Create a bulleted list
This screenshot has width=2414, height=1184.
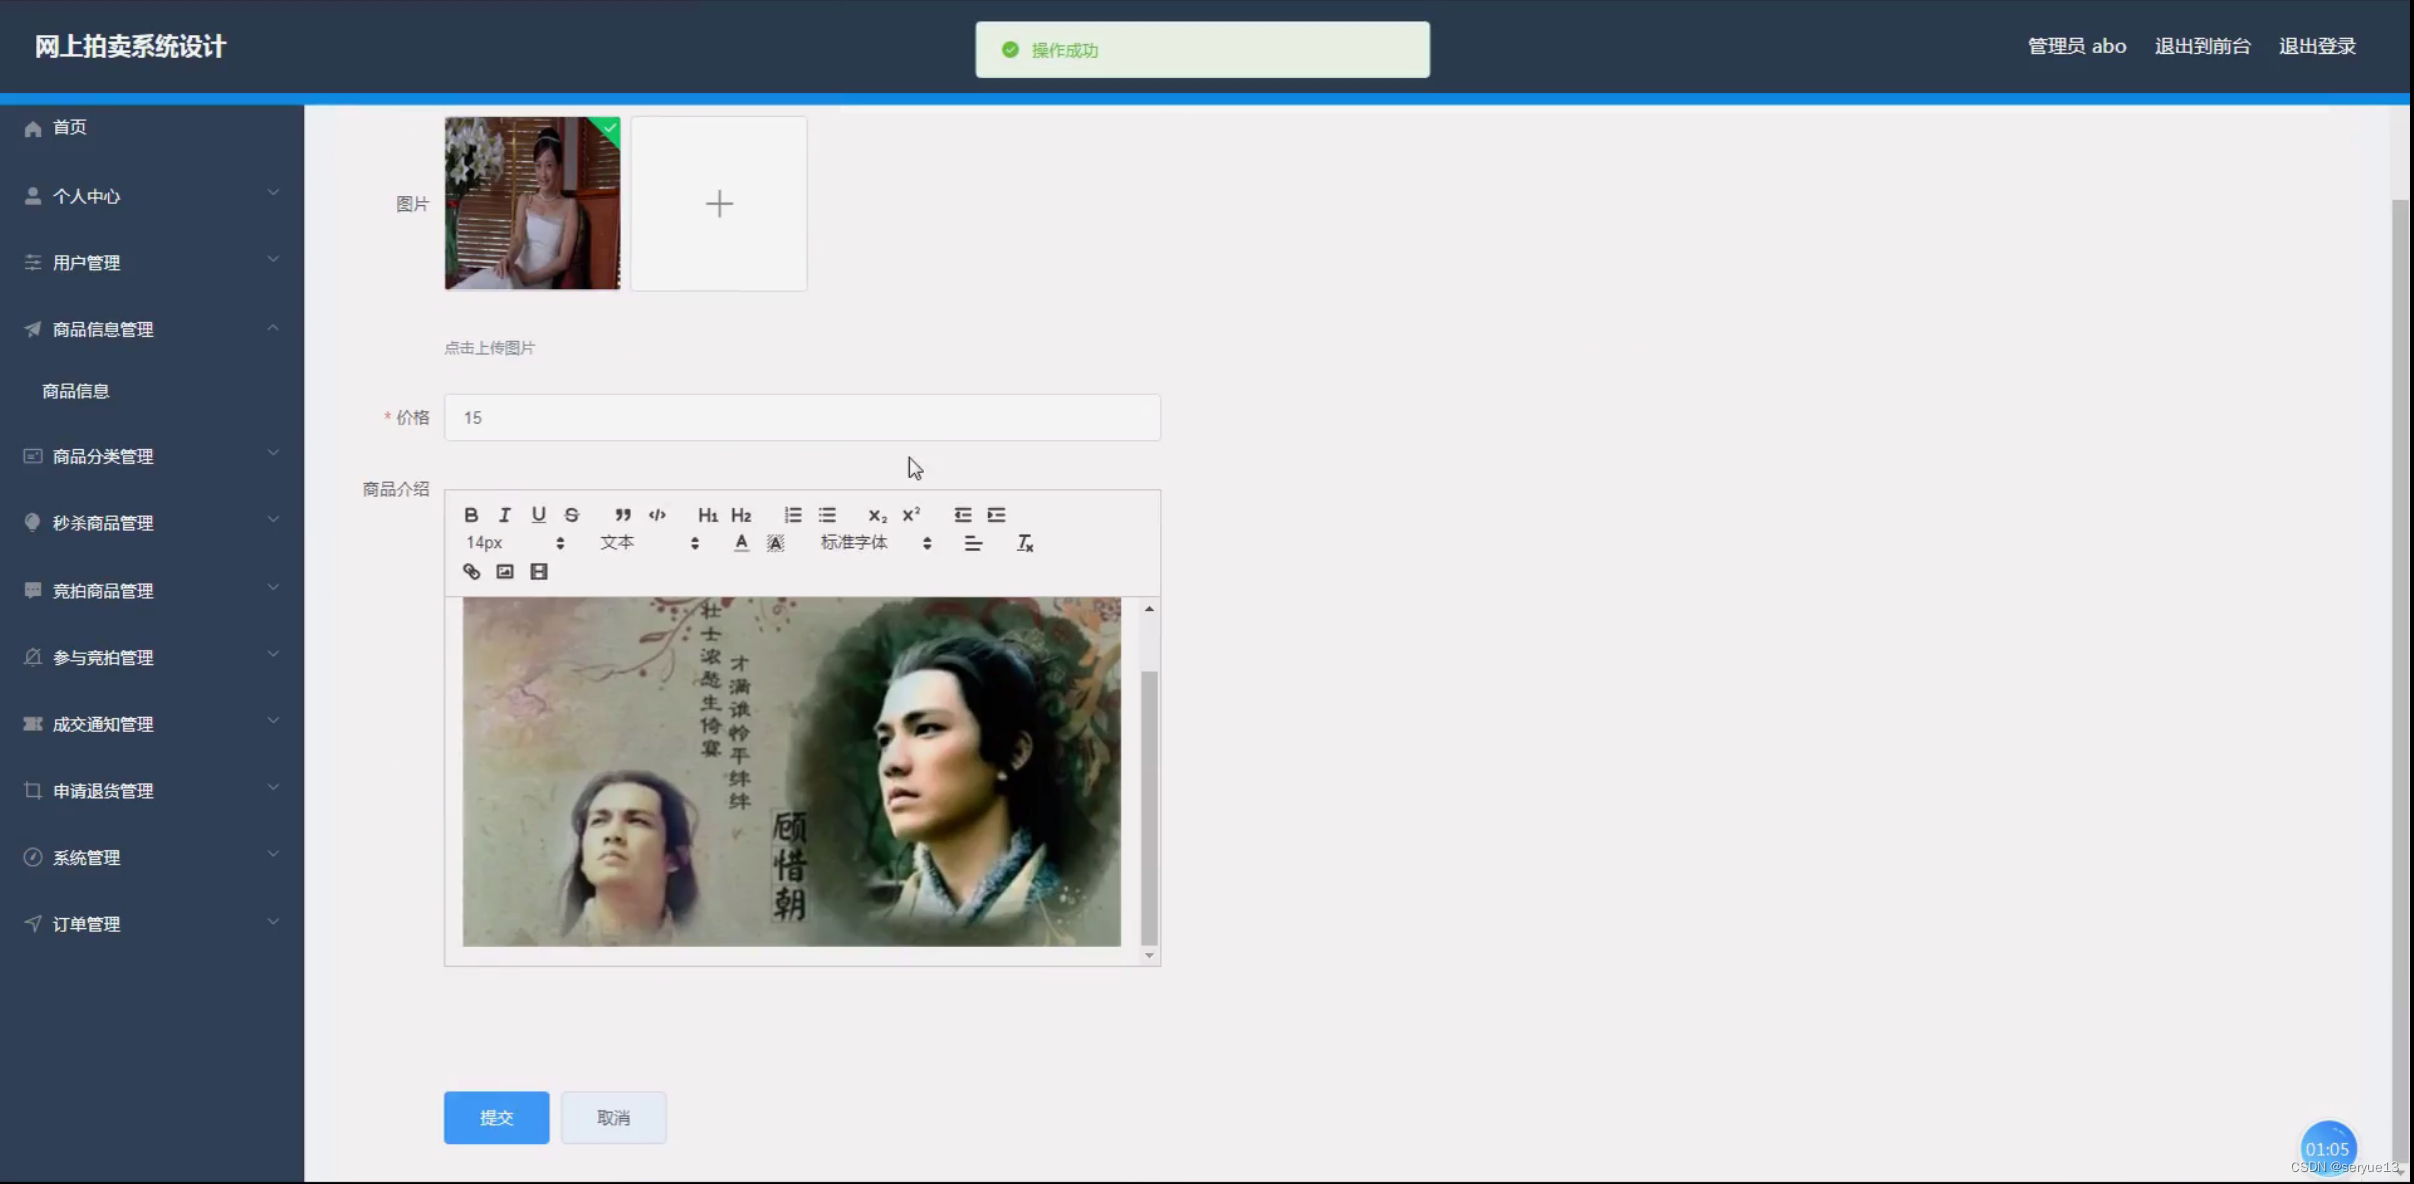click(x=827, y=515)
